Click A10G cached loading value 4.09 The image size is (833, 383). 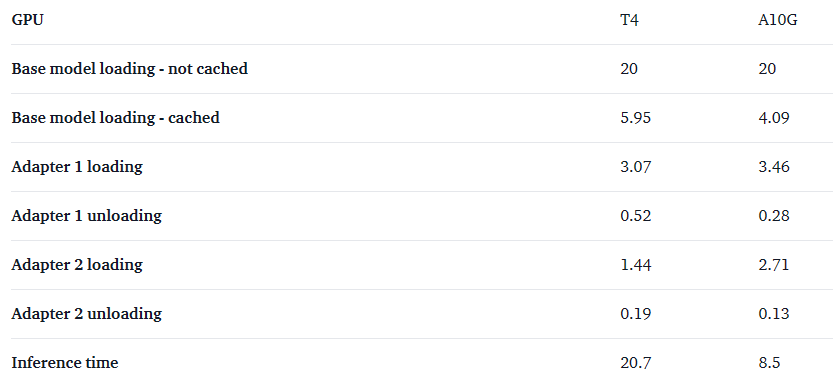coord(774,118)
